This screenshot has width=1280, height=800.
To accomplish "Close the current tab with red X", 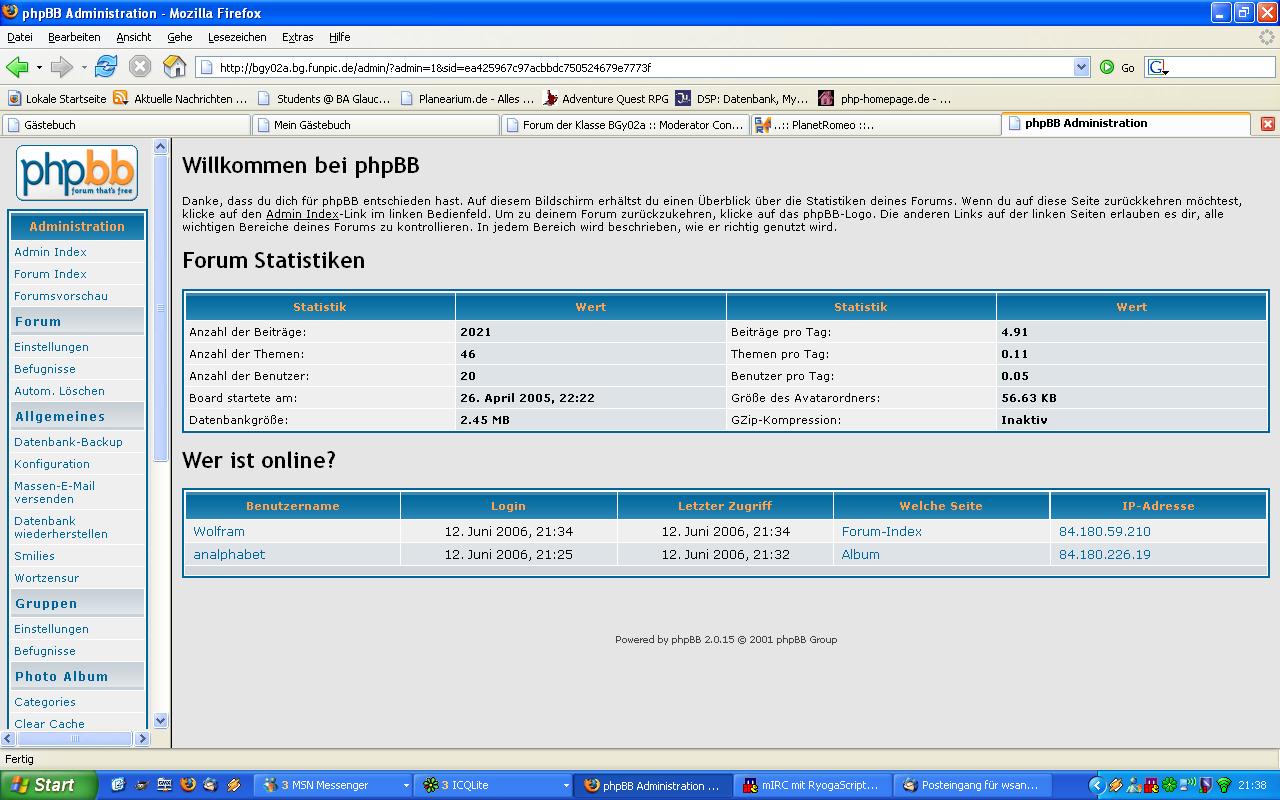I will tap(1267, 124).
